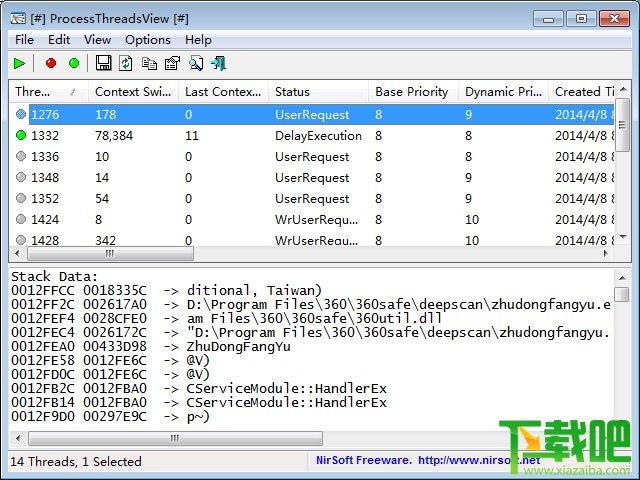Image resolution: width=640 pixels, height=480 pixels.
Task: Click the 'ditional, Taiwan)' stack line
Action: click(x=167, y=291)
